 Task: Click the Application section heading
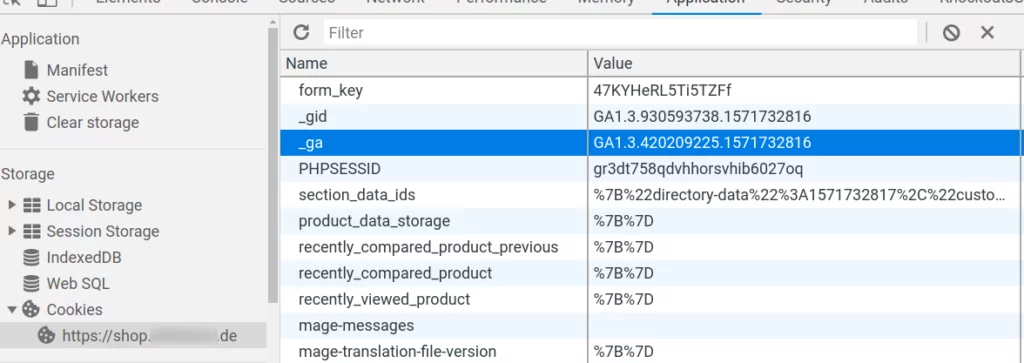(x=40, y=39)
